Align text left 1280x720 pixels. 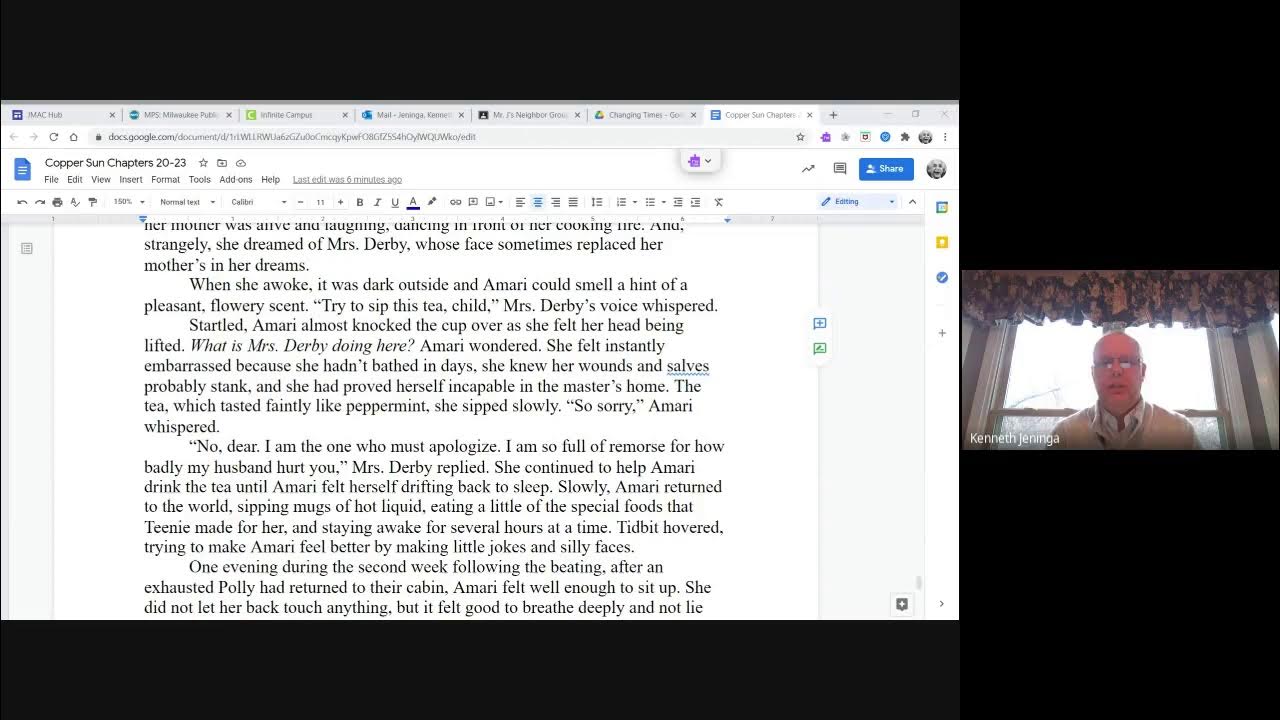click(520, 202)
